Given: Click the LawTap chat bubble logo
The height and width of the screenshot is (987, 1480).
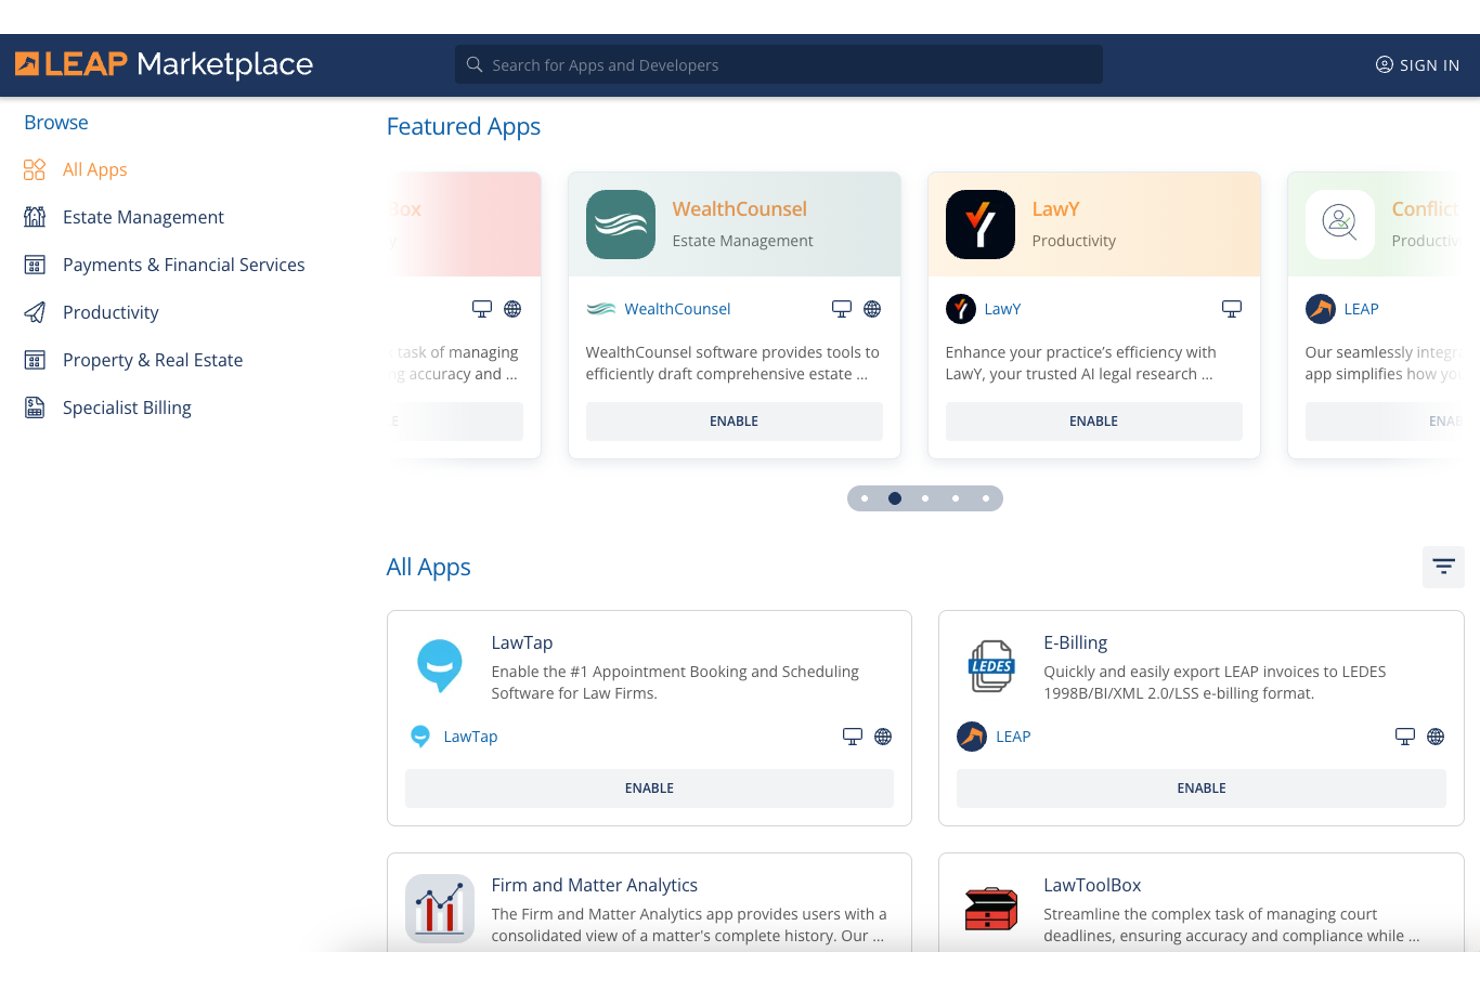Looking at the screenshot, I should tap(440, 666).
